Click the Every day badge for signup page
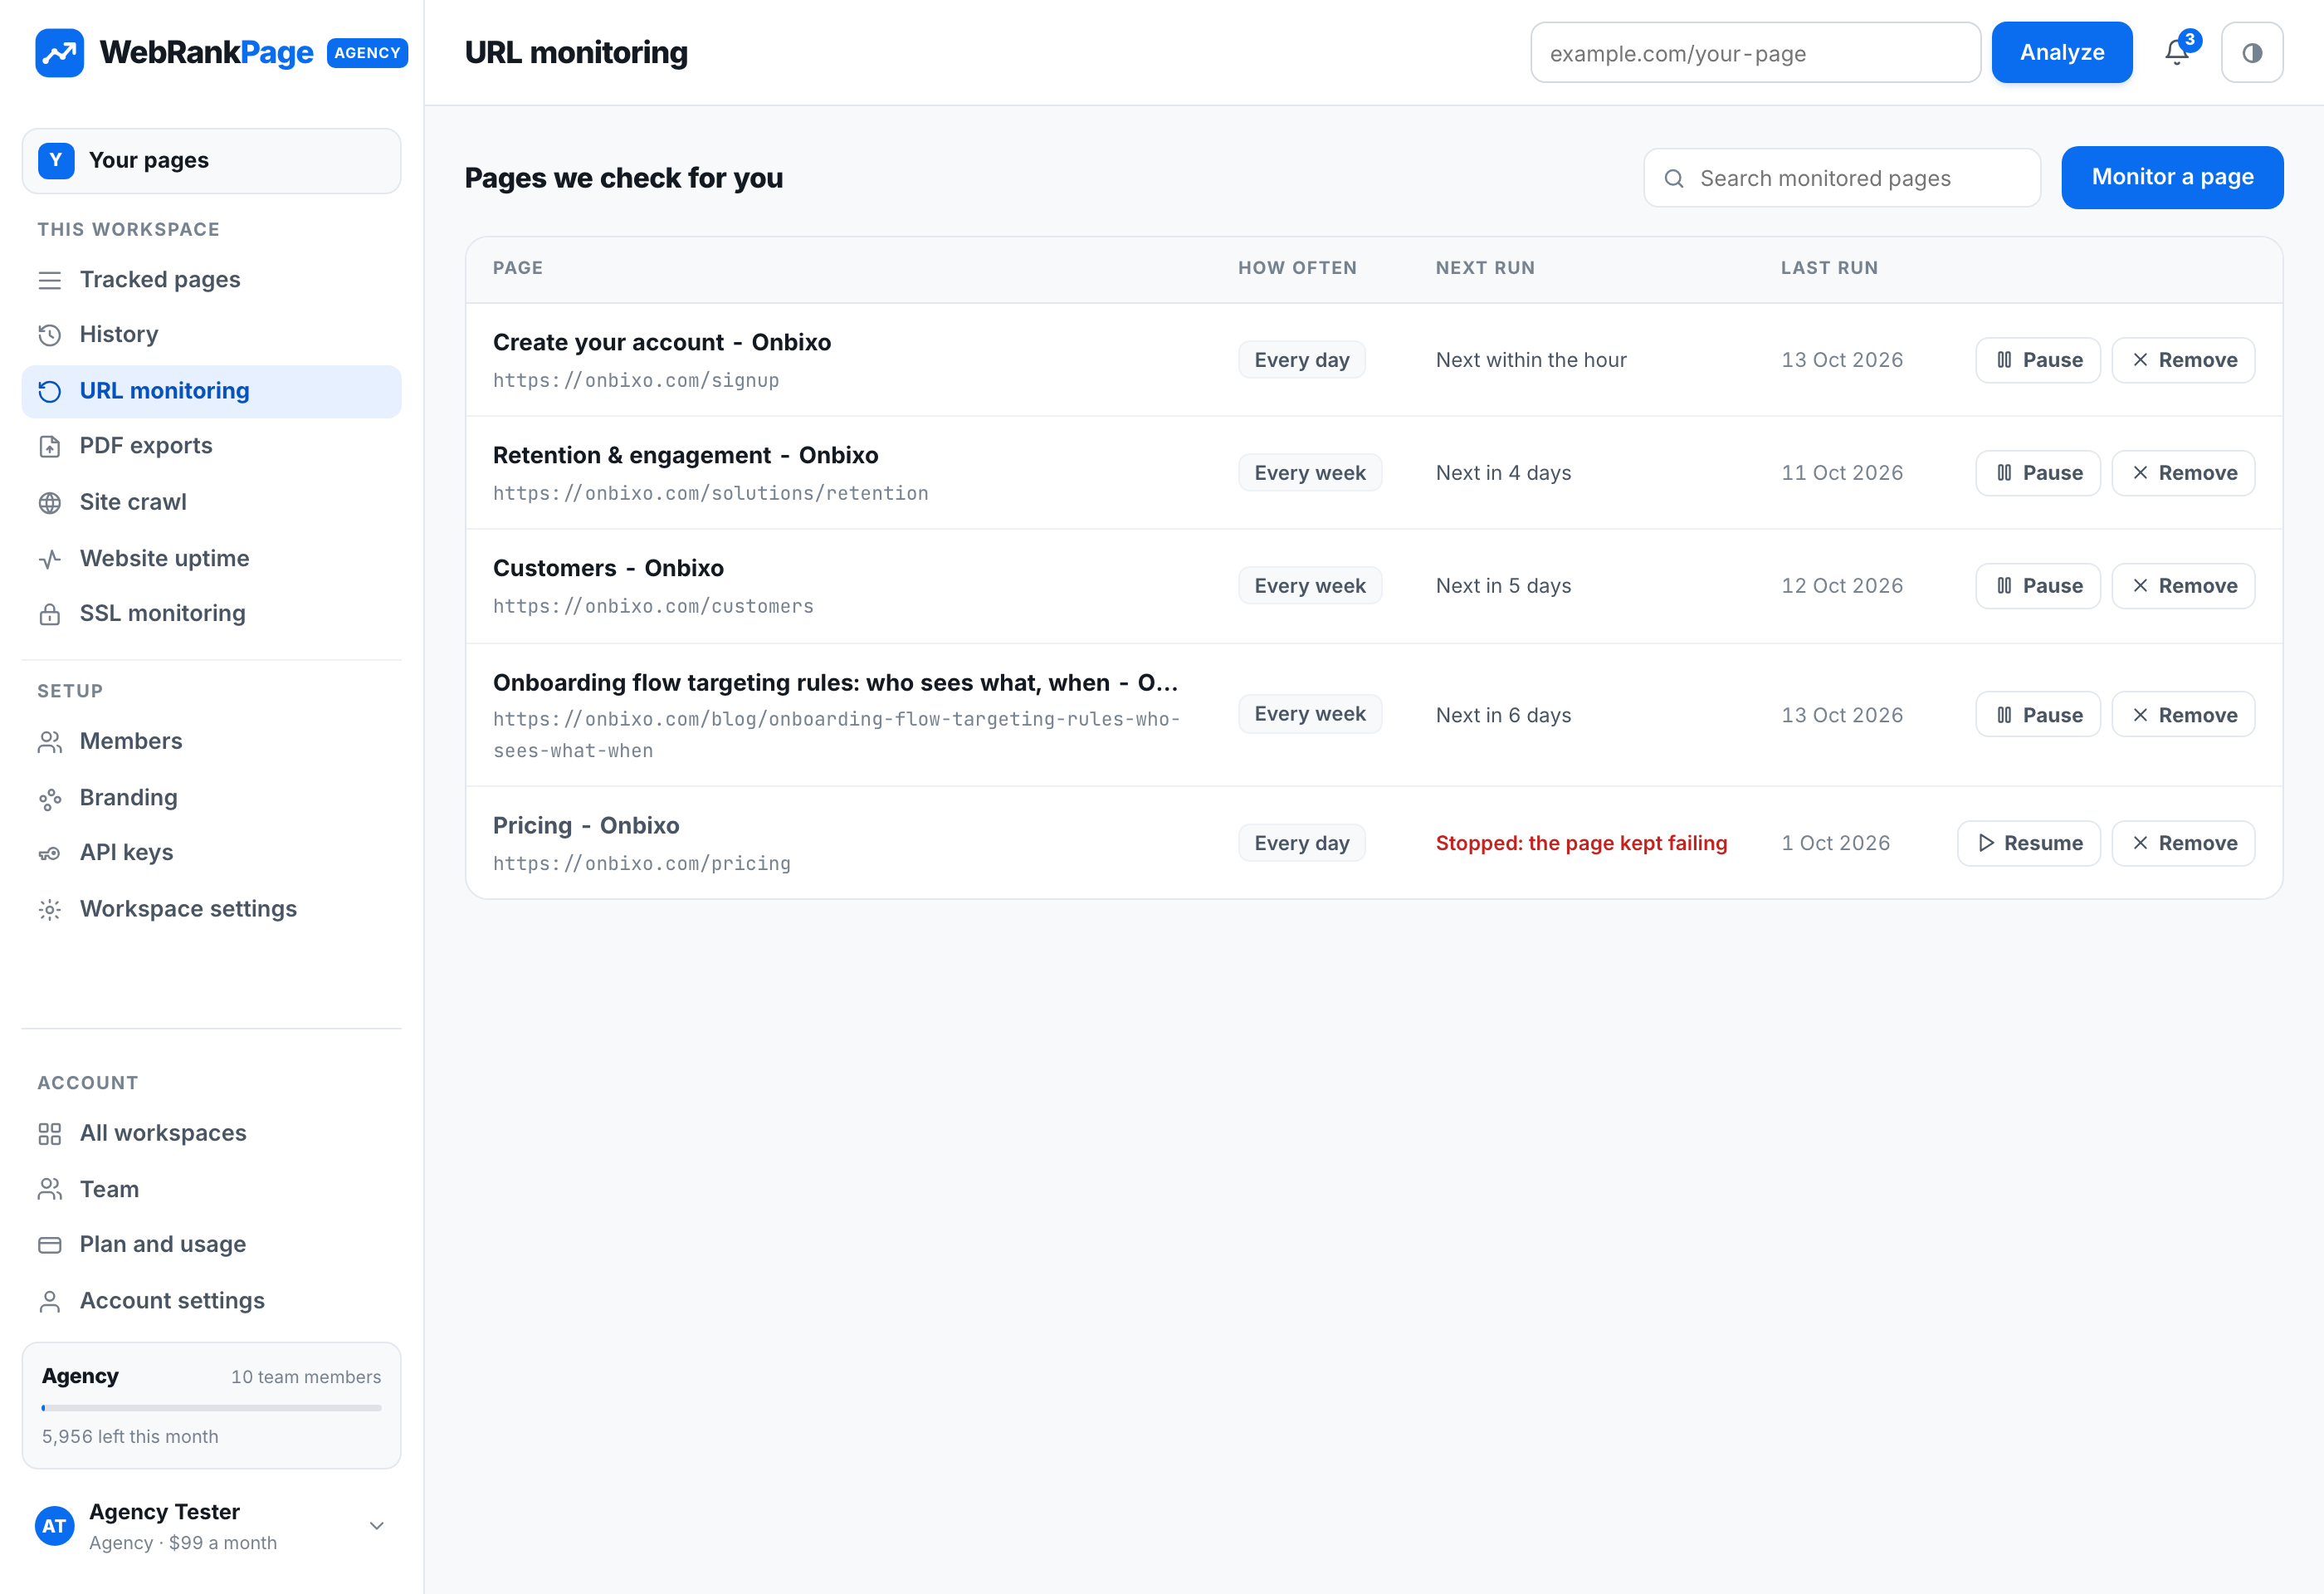 (x=1301, y=360)
